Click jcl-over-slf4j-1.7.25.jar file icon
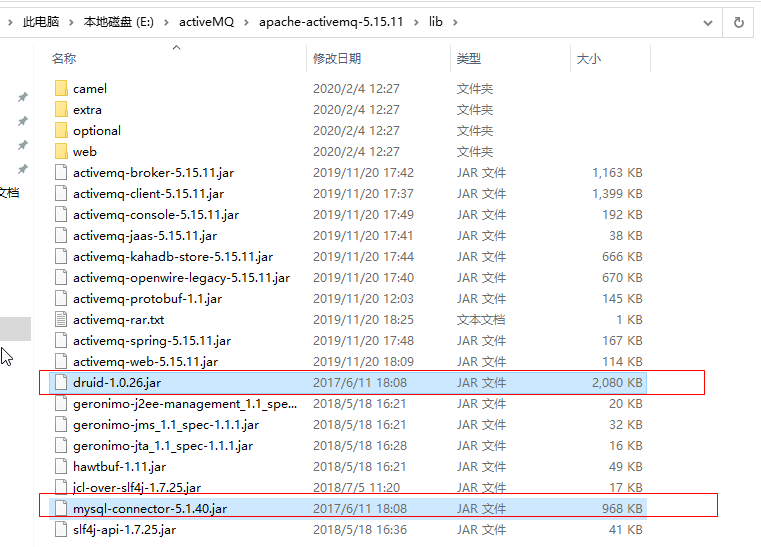Viewport: 761px width, 547px height. [61, 487]
